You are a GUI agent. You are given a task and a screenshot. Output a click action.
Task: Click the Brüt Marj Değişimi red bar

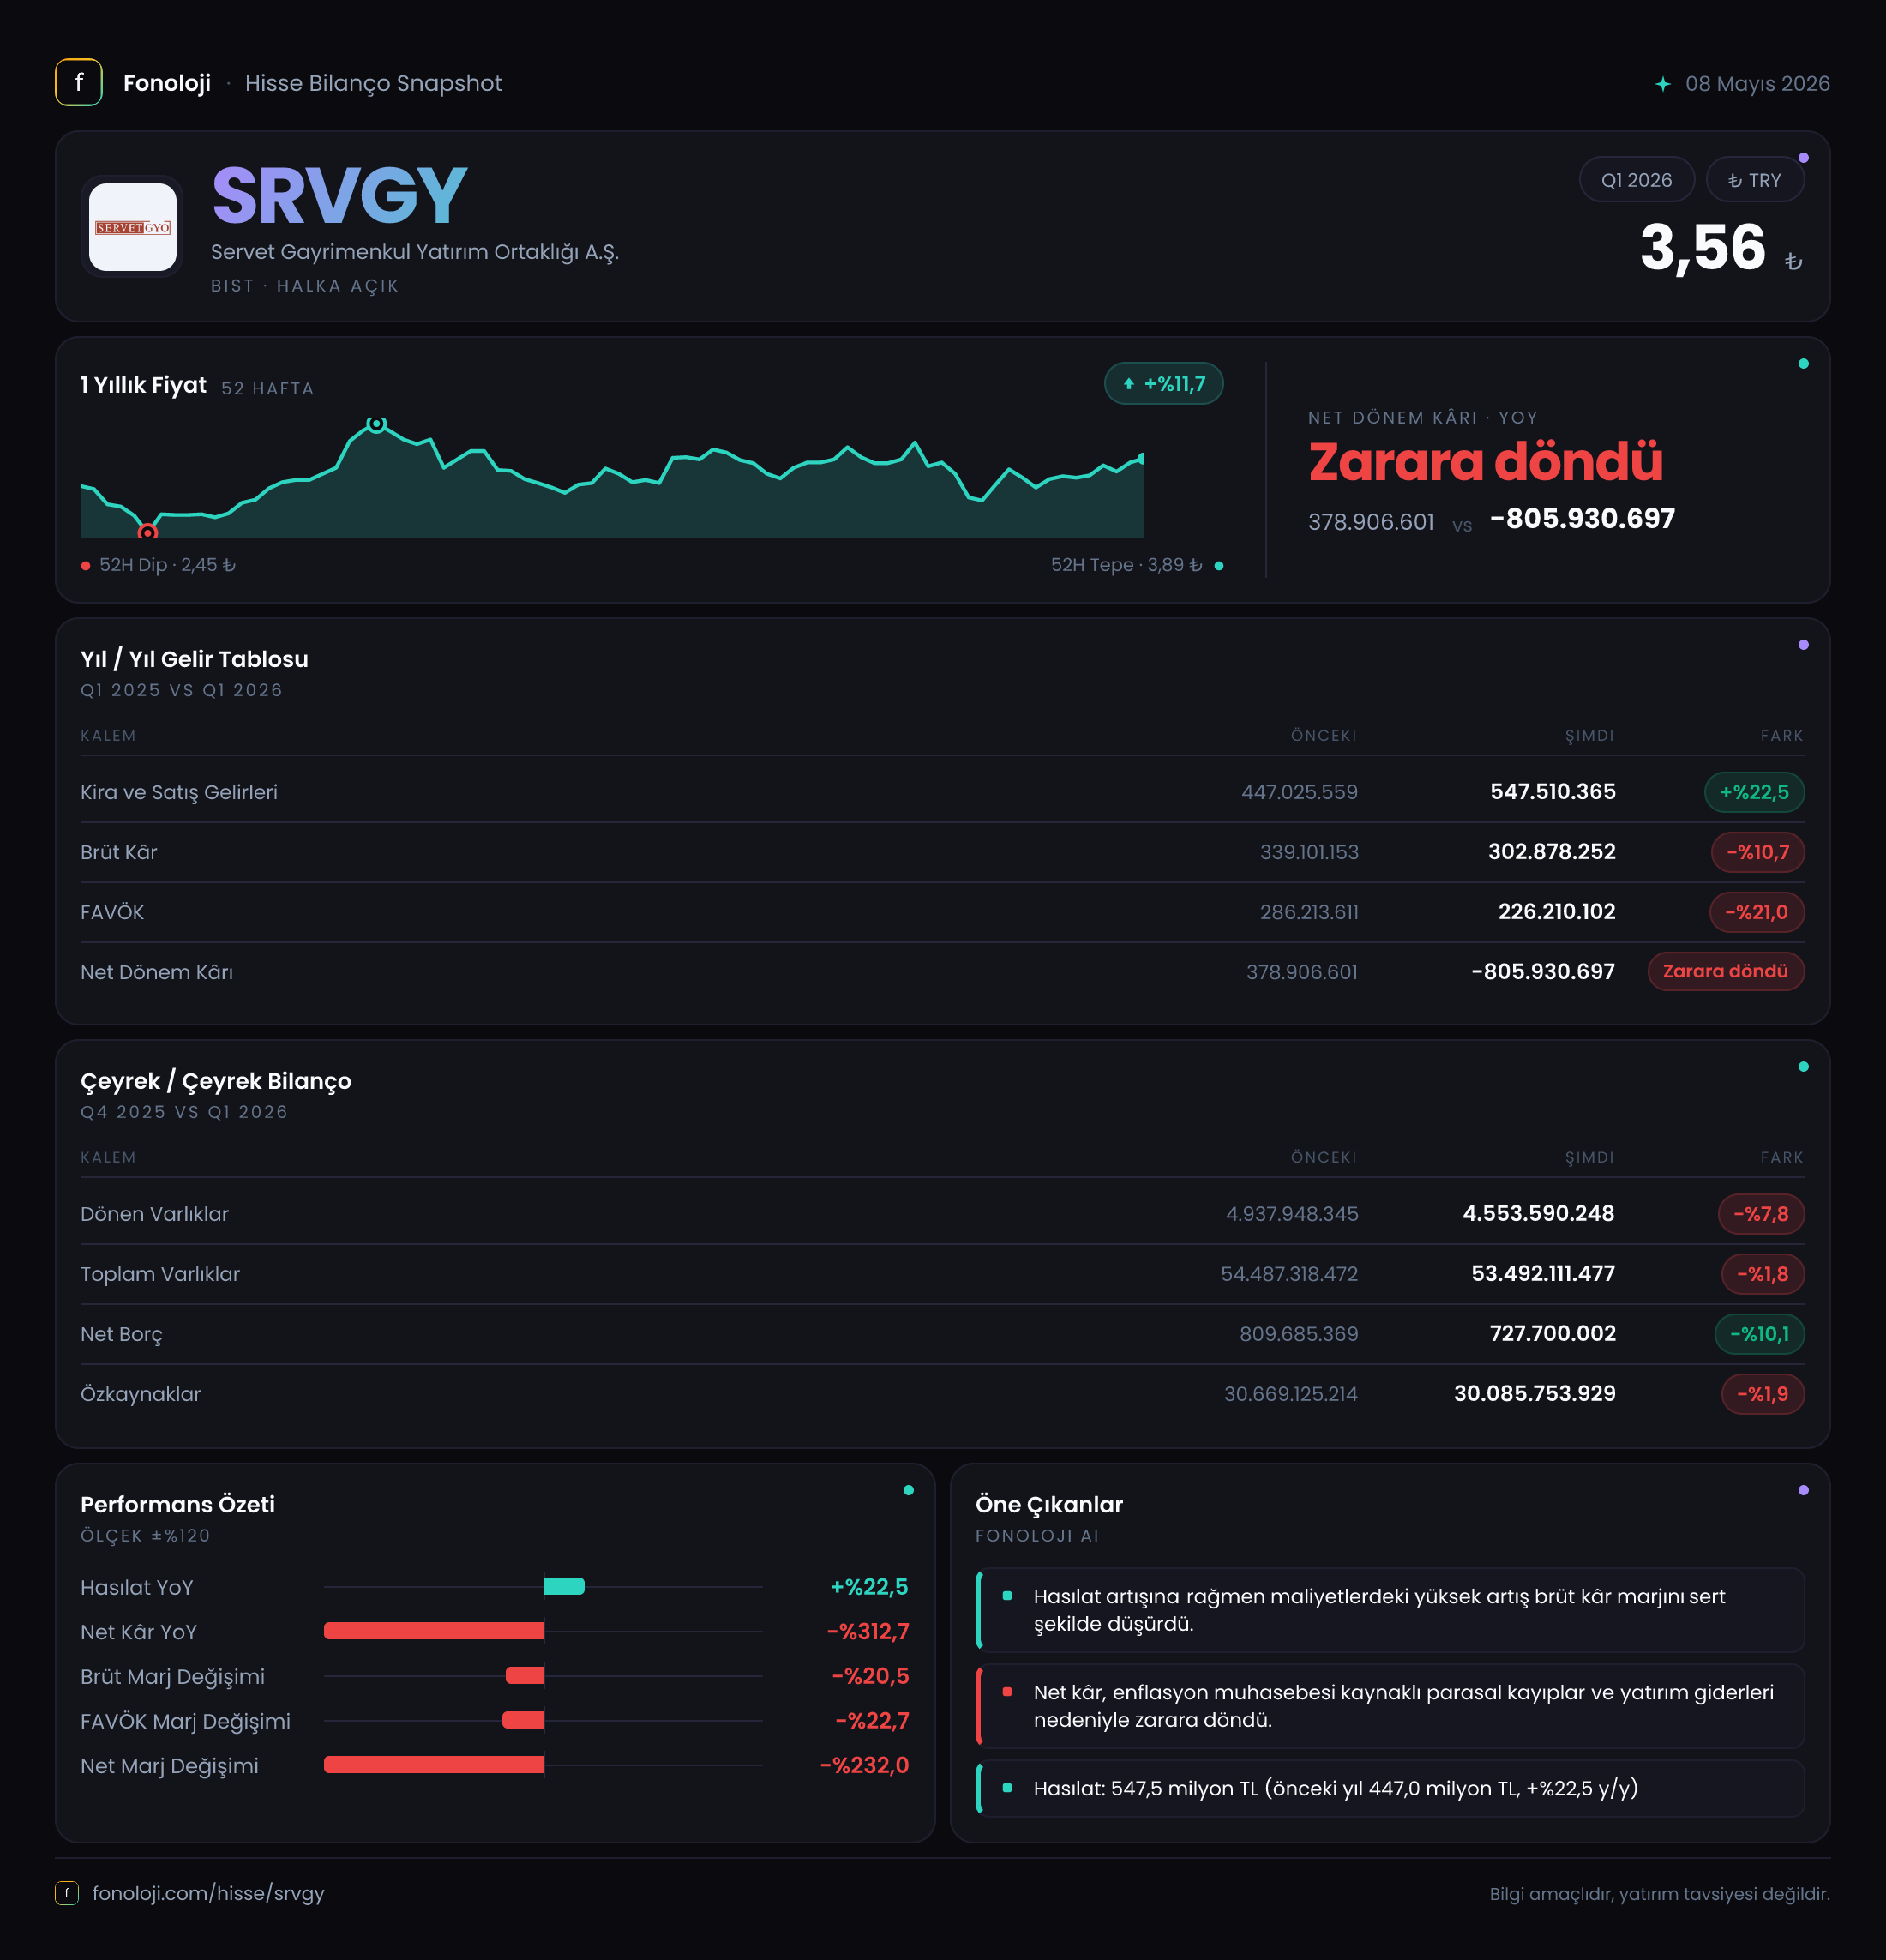click(525, 1675)
